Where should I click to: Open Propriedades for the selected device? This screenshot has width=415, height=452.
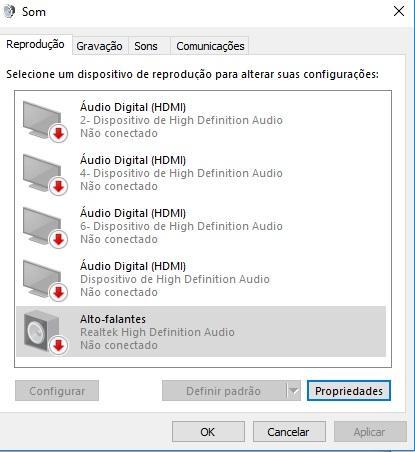(349, 391)
